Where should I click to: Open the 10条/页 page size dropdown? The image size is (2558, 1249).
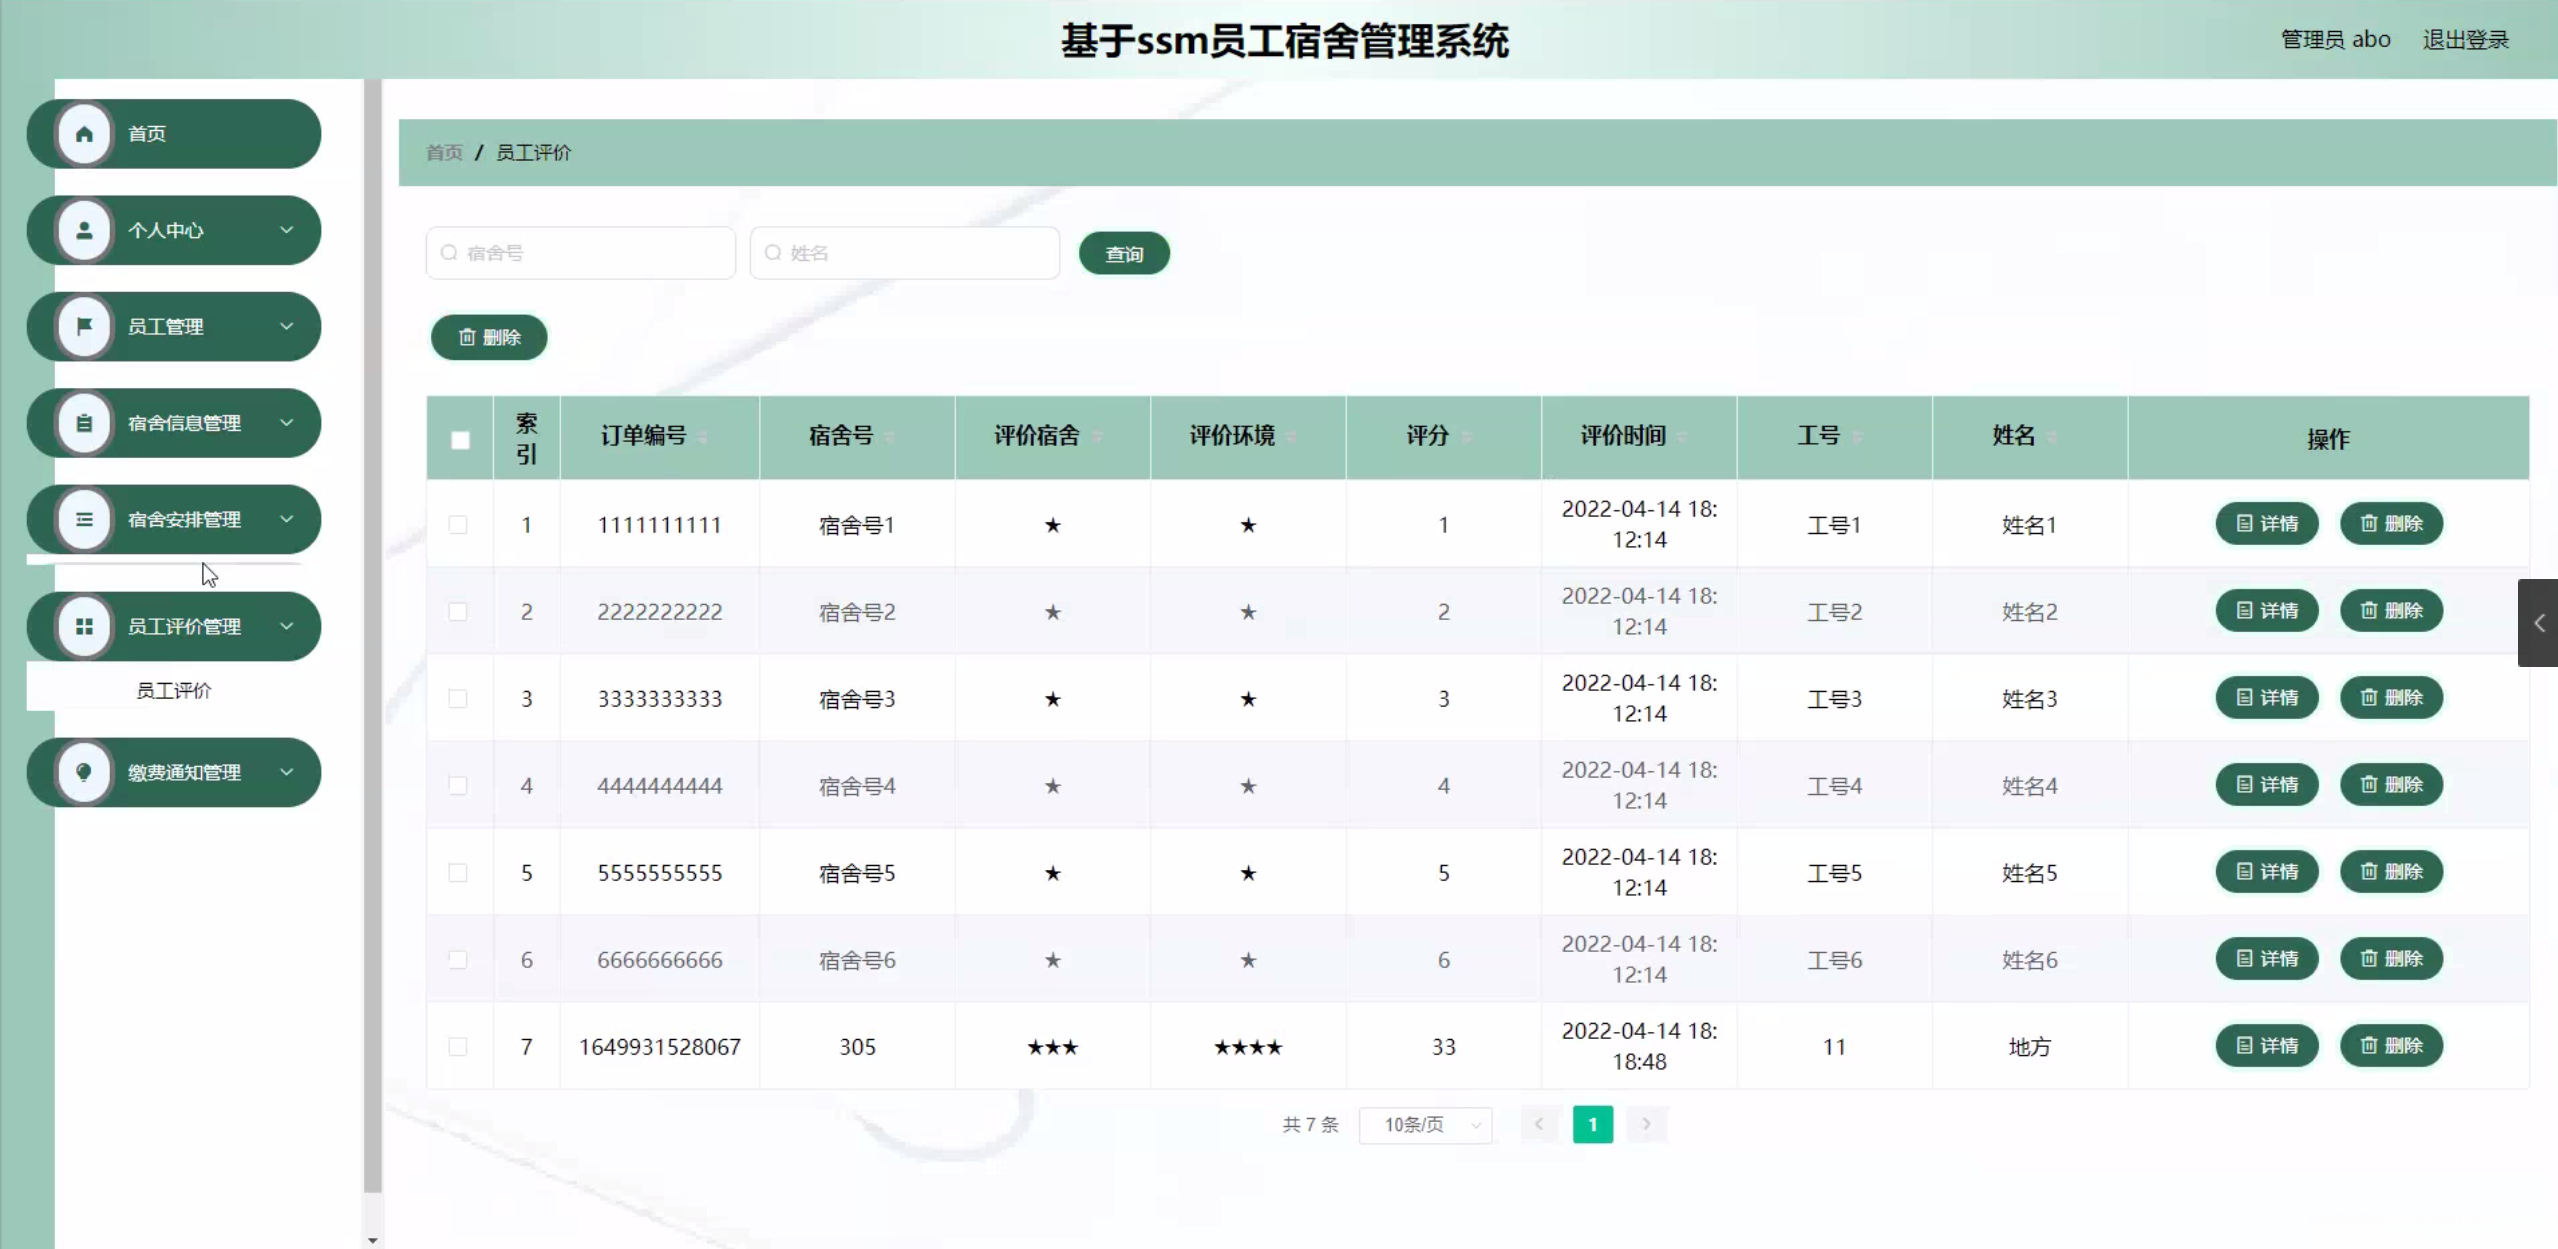(1424, 1124)
